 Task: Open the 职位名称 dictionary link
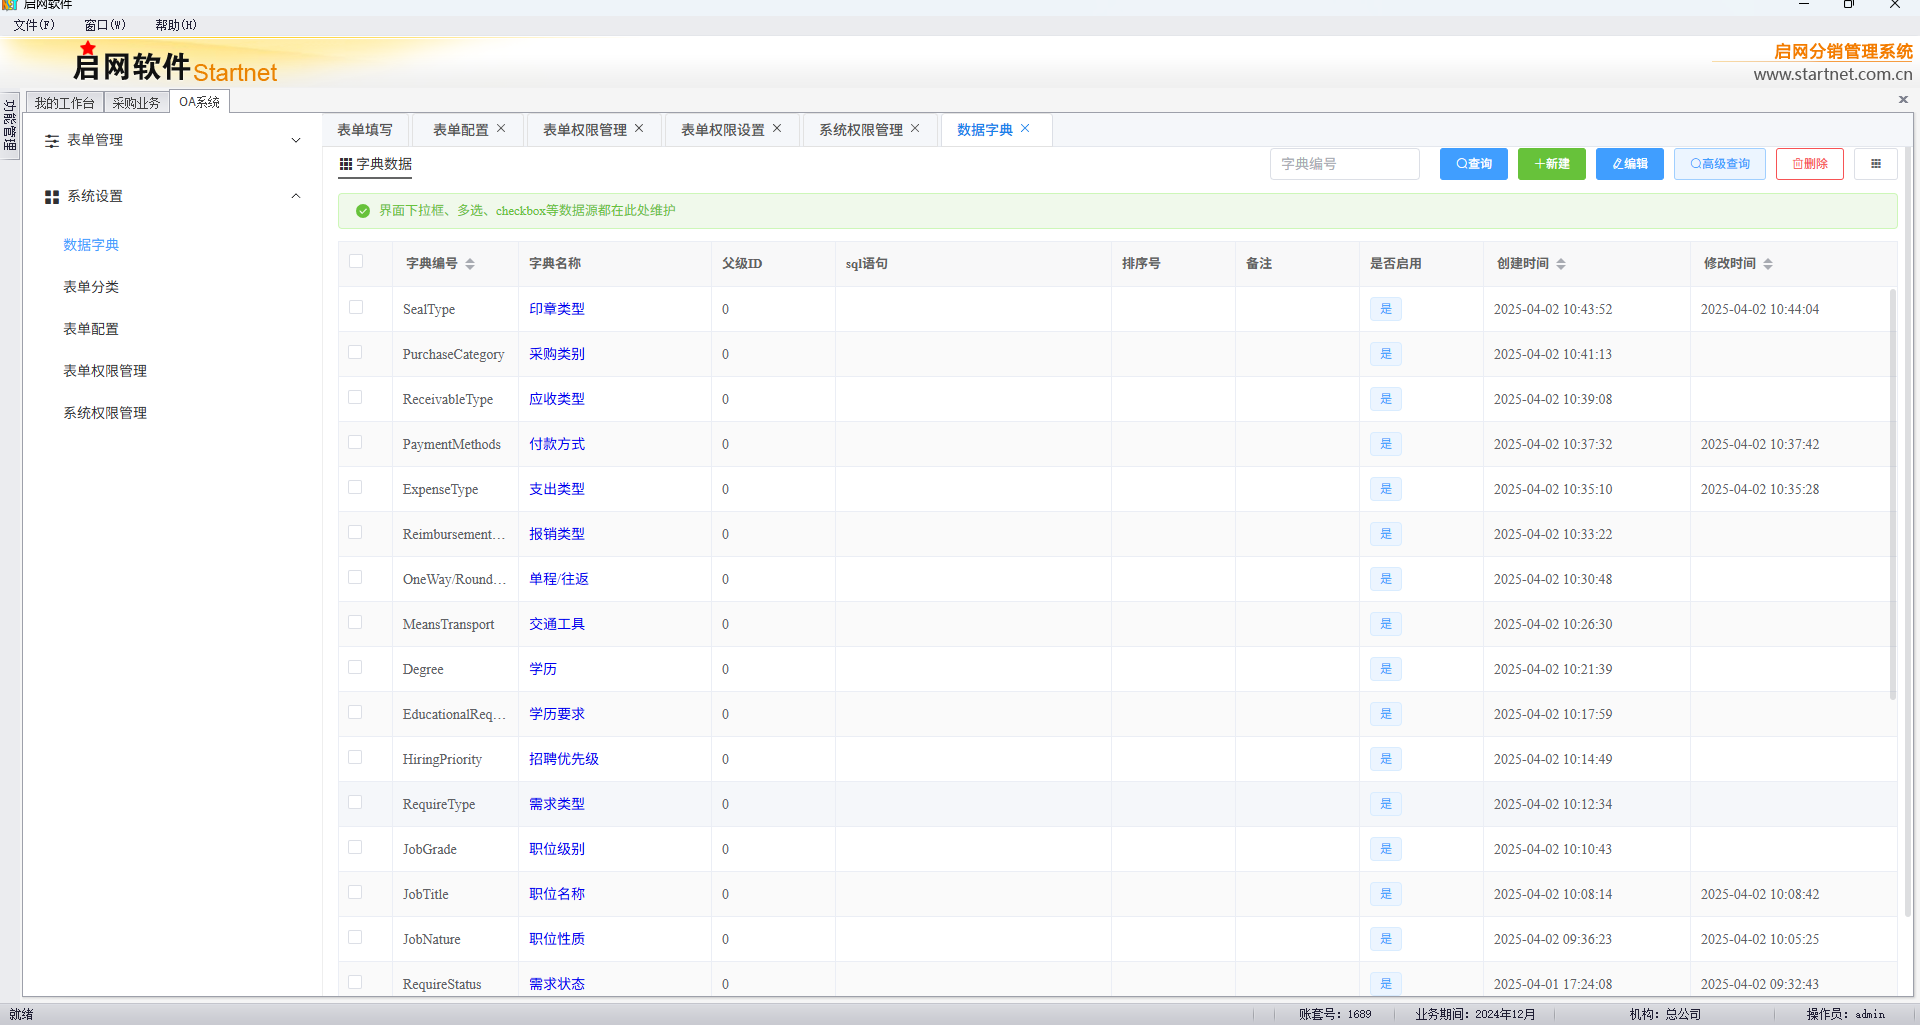coord(557,894)
